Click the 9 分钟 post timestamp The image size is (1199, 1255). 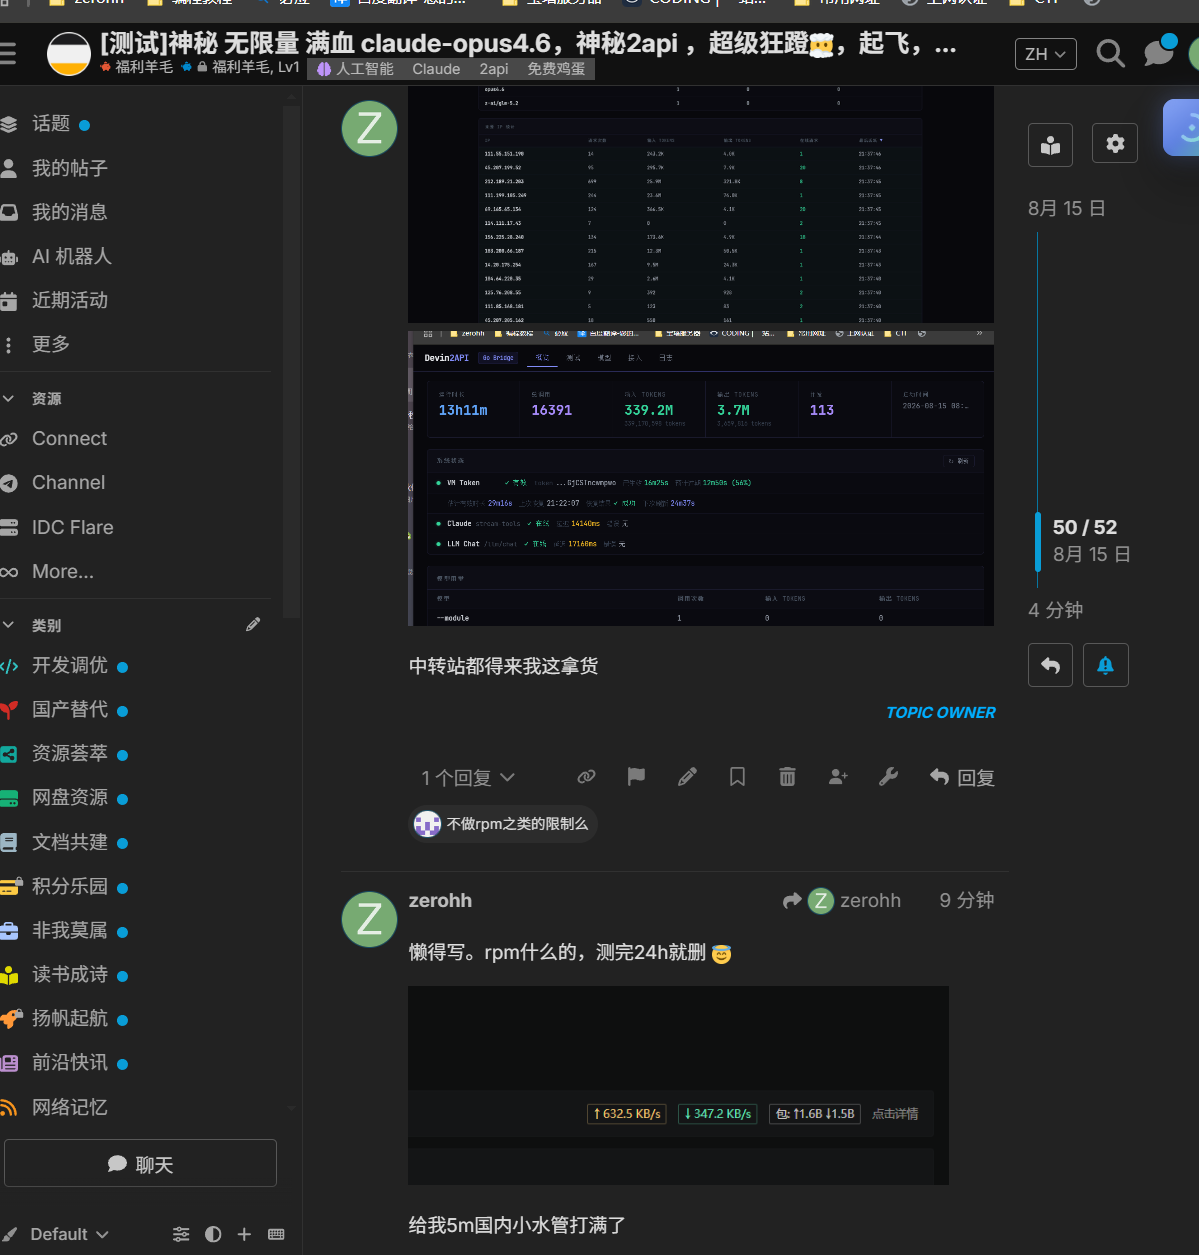point(966,901)
